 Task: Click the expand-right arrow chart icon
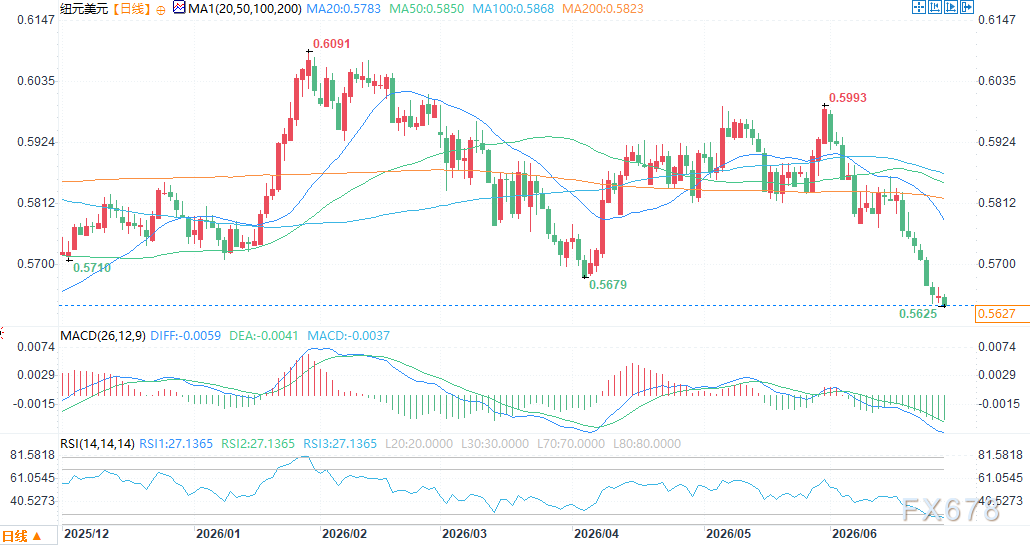[967, 7]
